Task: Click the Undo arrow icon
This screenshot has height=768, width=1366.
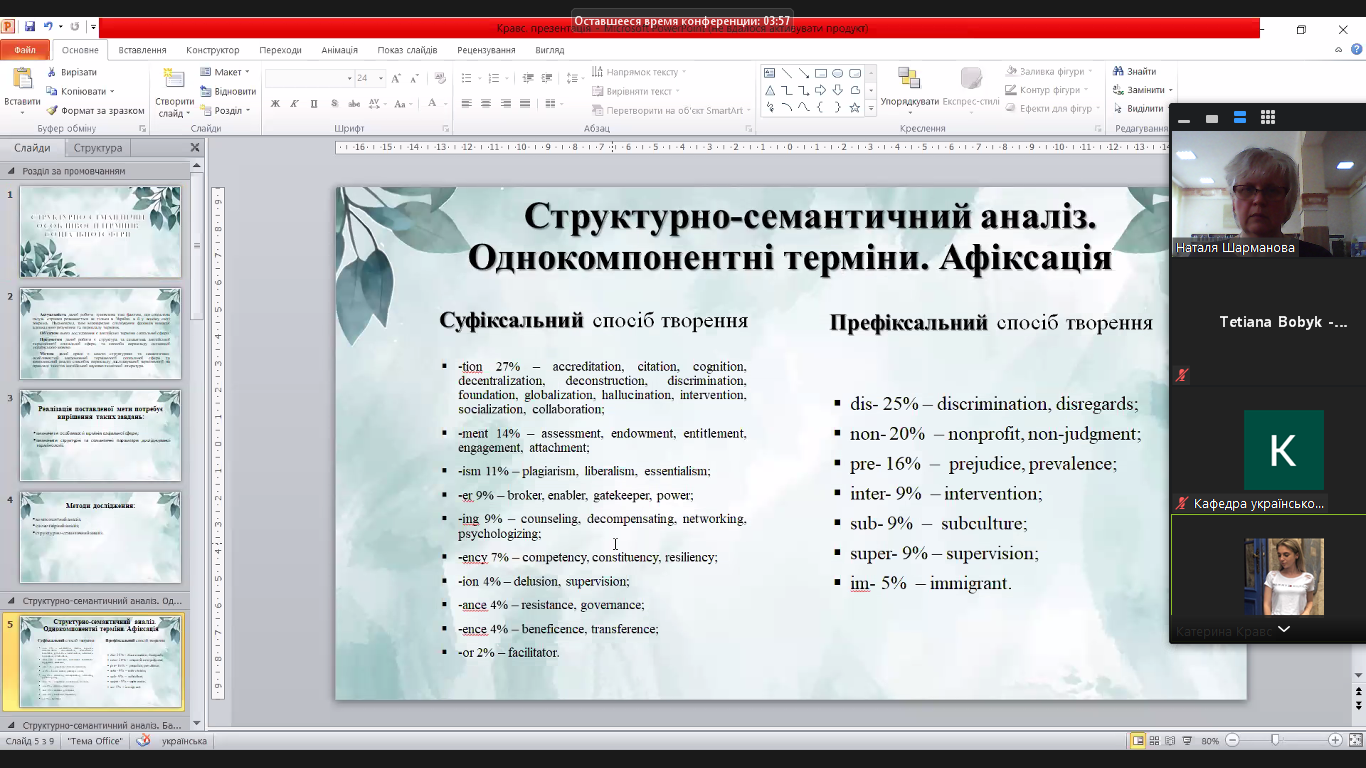Action: (48, 27)
